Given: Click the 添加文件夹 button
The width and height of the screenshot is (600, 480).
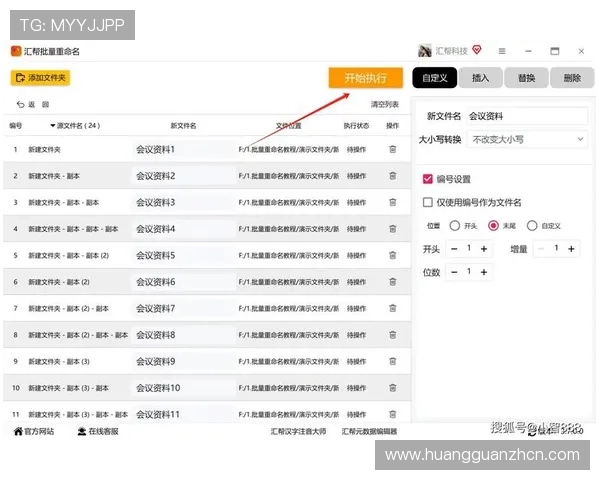Looking at the screenshot, I should (x=40, y=78).
